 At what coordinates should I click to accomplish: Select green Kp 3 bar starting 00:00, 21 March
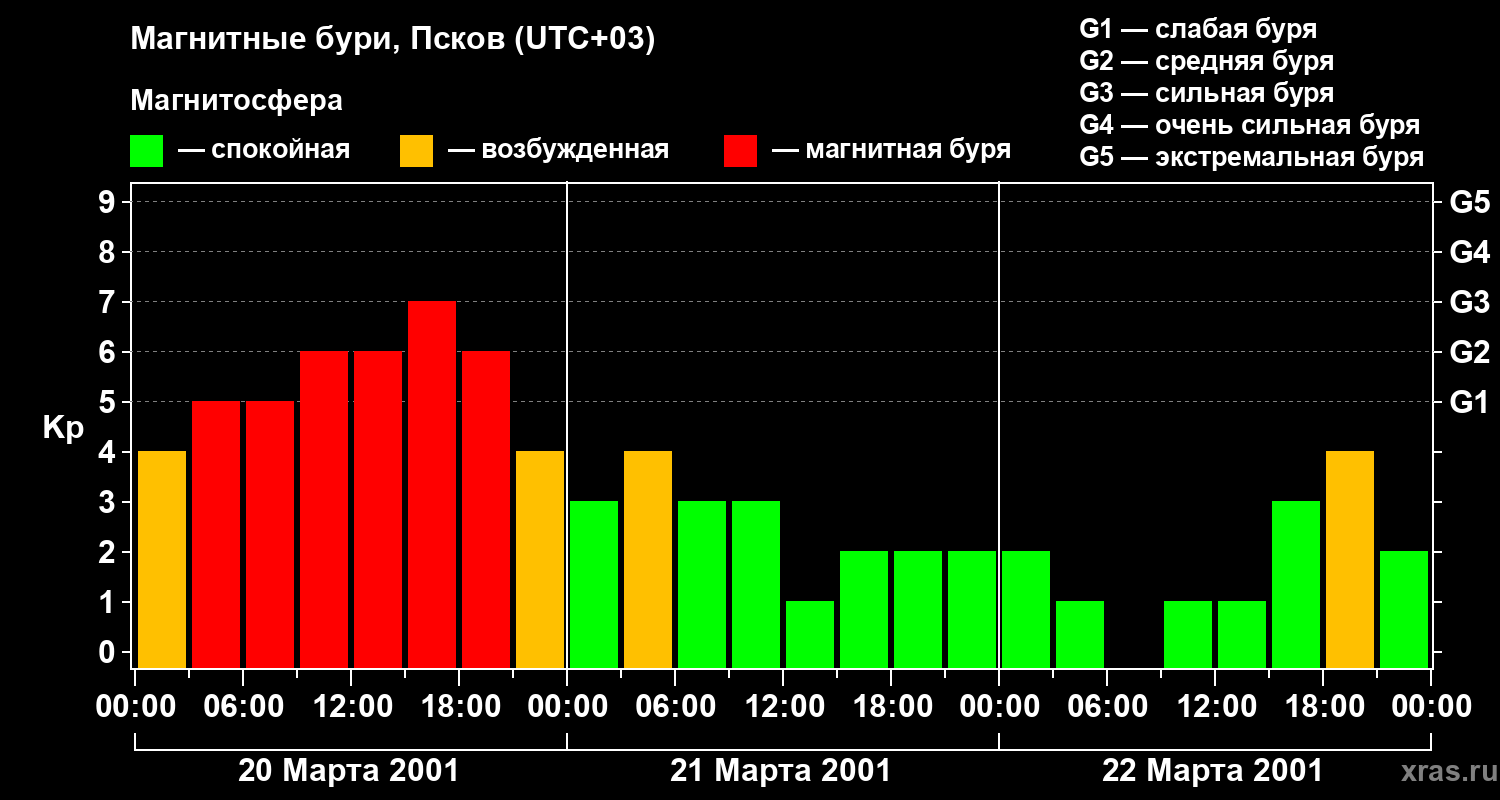594,585
